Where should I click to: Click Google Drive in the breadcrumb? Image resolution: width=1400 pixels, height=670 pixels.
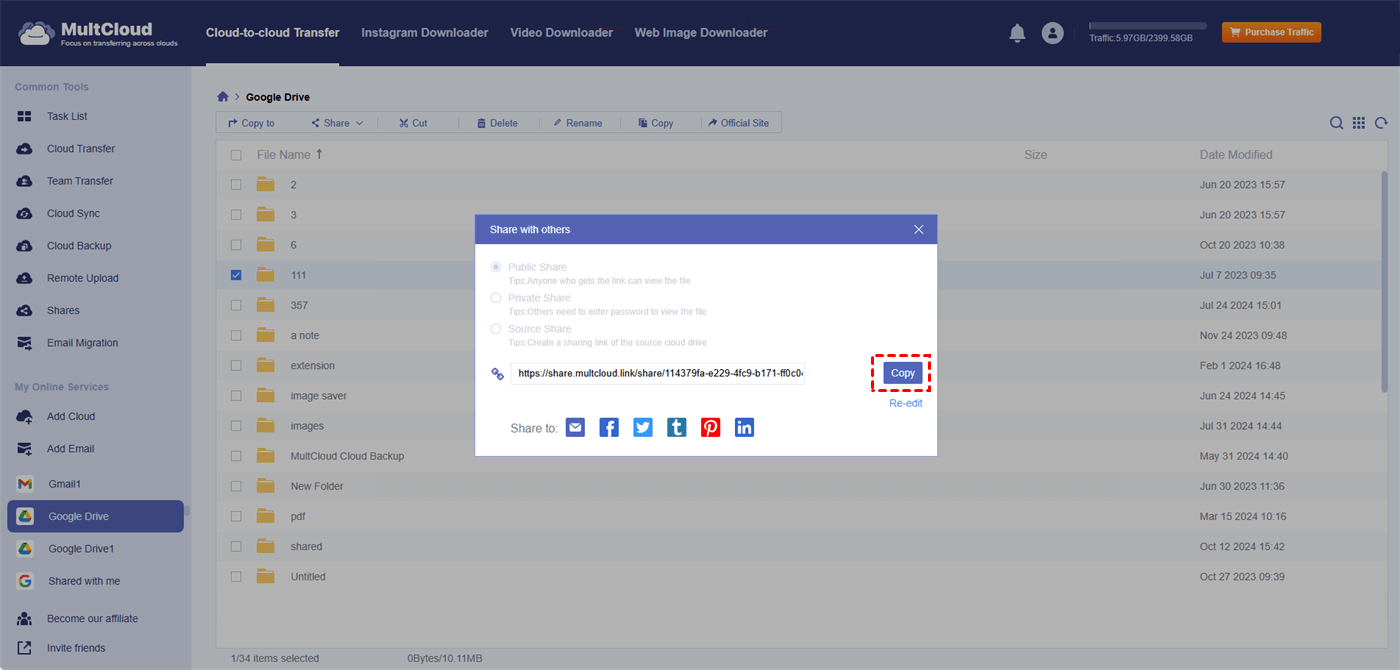[278, 97]
